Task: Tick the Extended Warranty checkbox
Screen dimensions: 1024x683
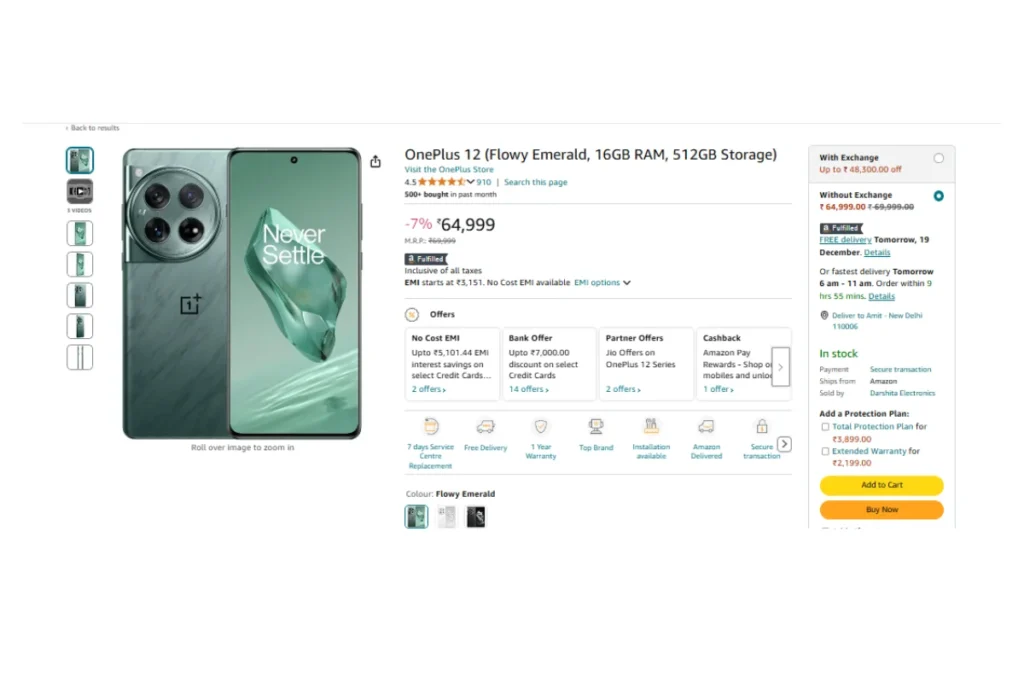Action: click(x=825, y=451)
